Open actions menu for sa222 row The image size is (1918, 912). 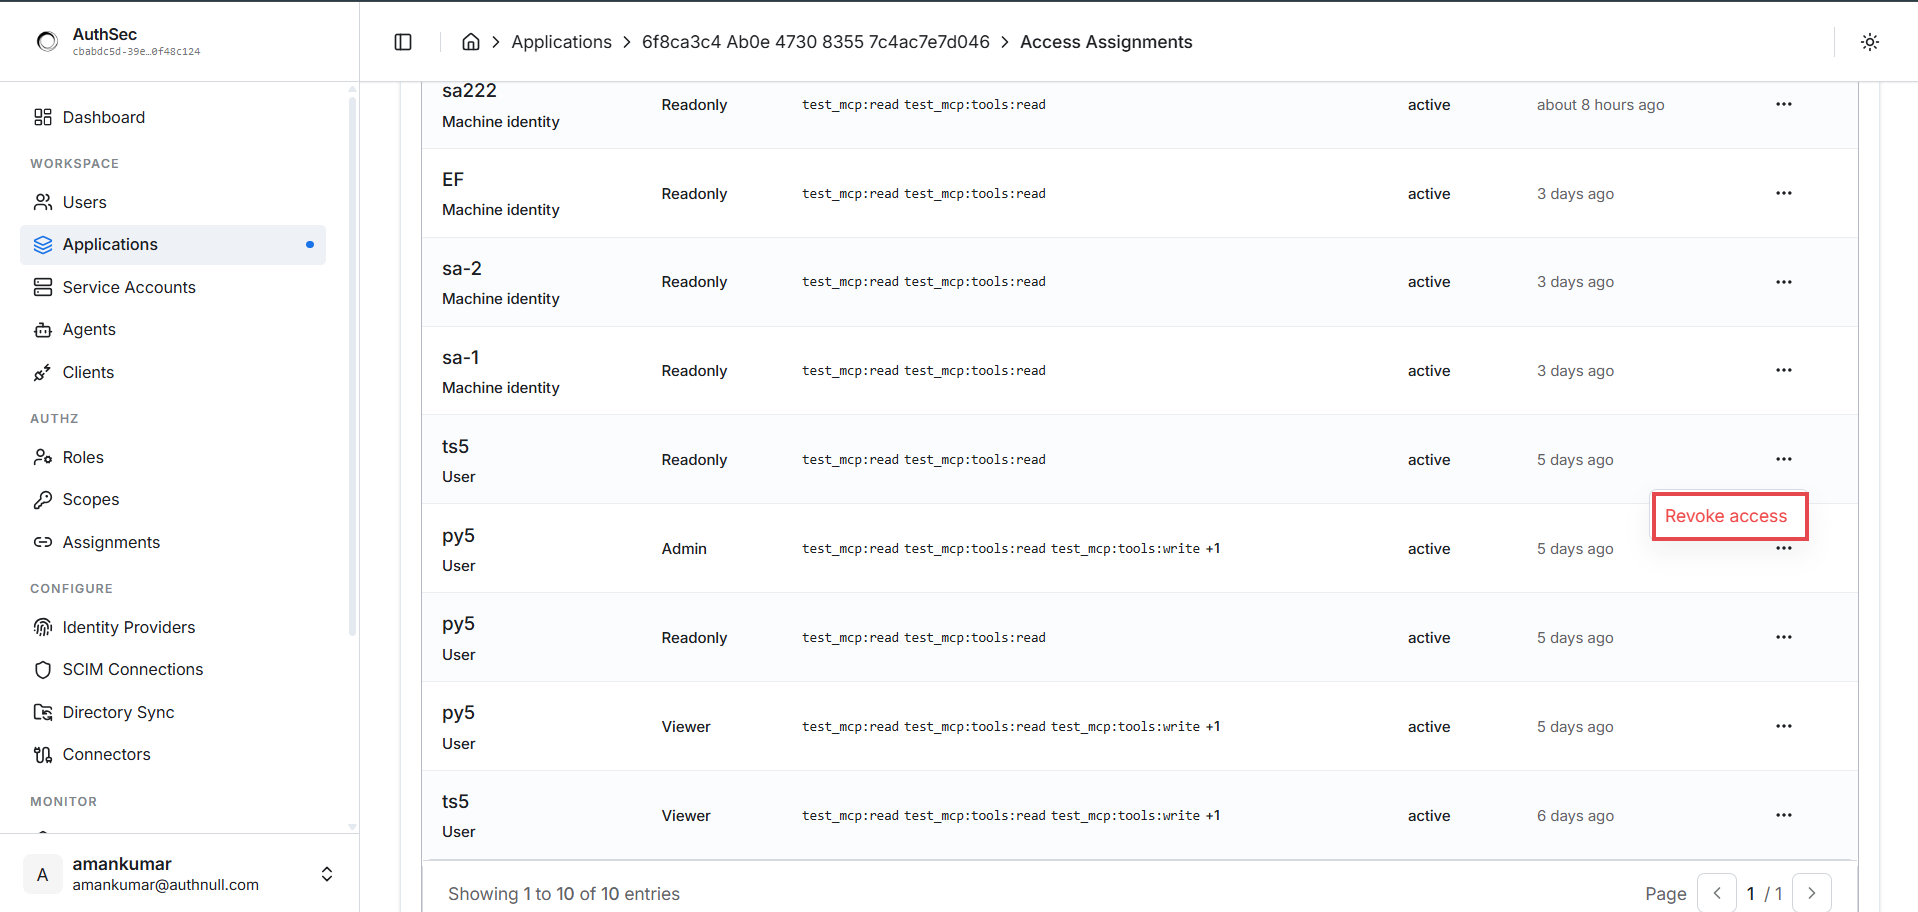[x=1784, y=104]
